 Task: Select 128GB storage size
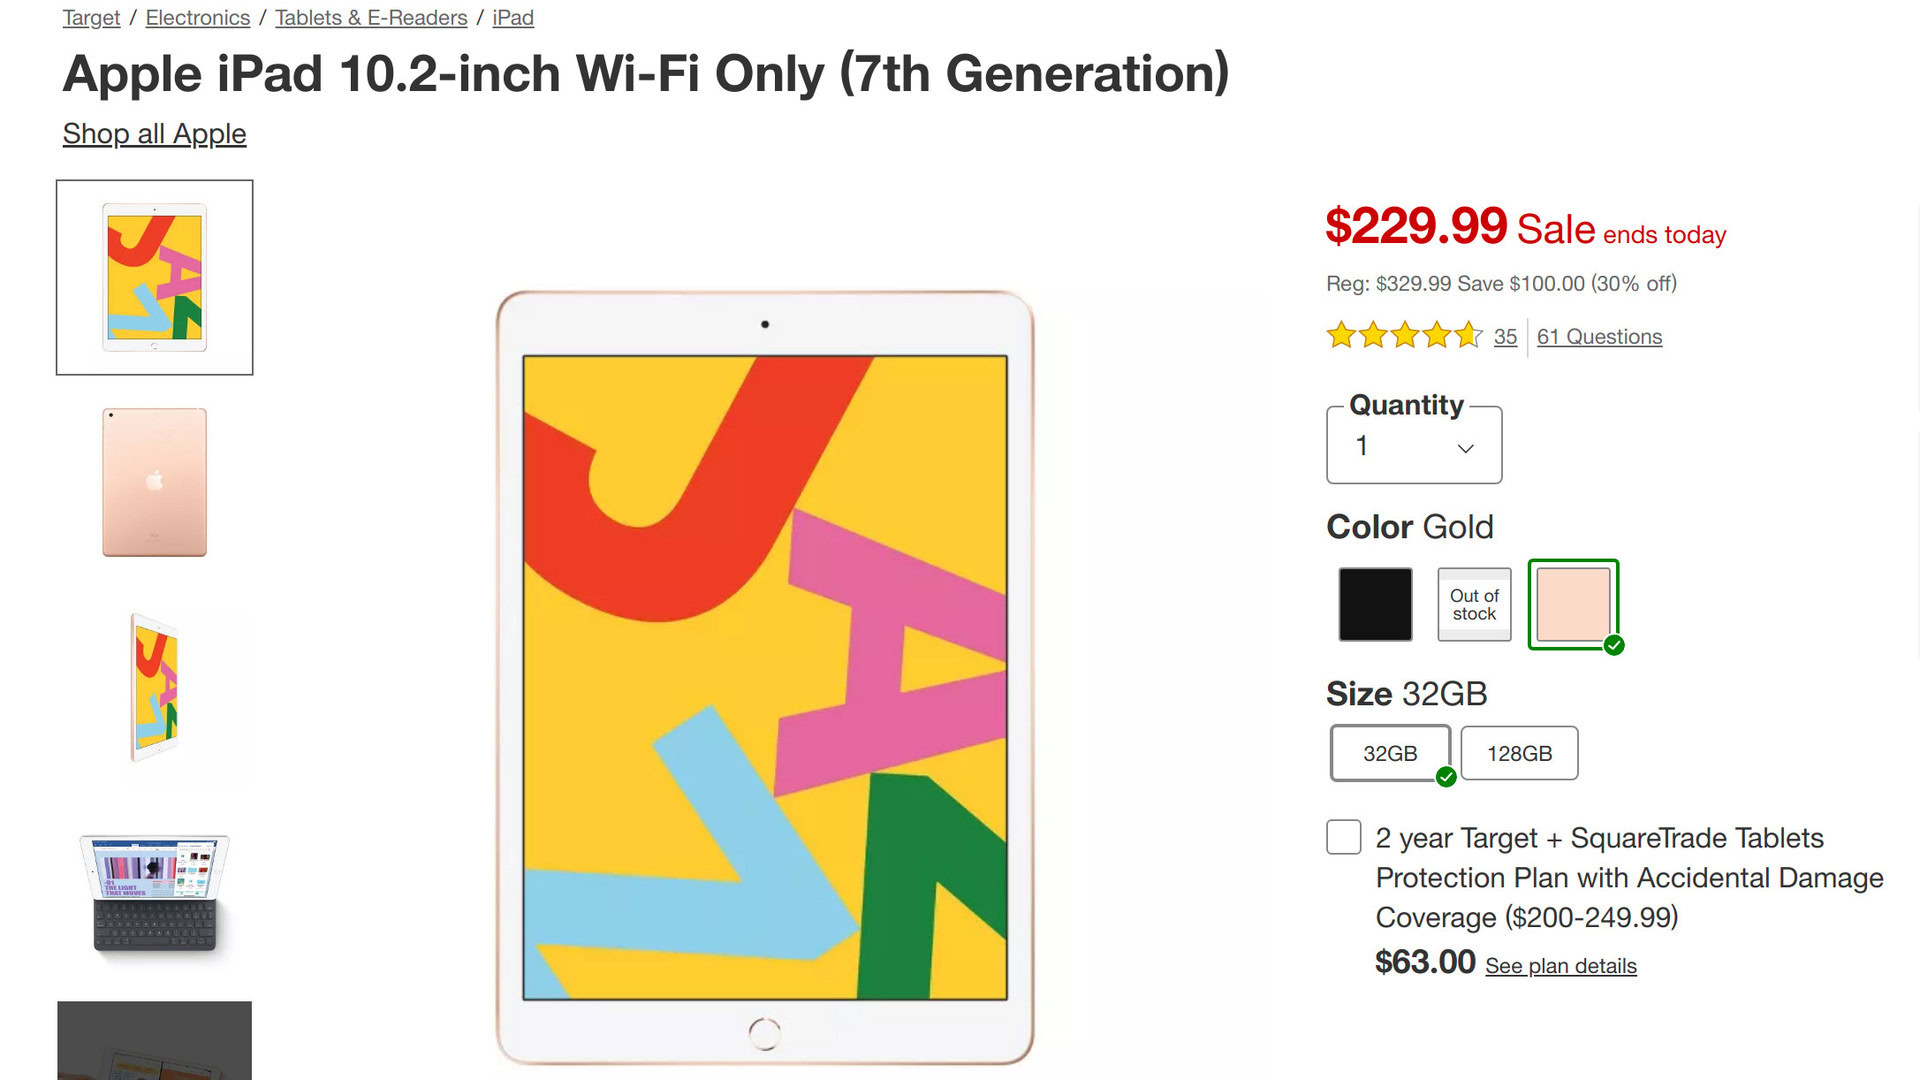pyautogui.click(x=1519, y=753)
